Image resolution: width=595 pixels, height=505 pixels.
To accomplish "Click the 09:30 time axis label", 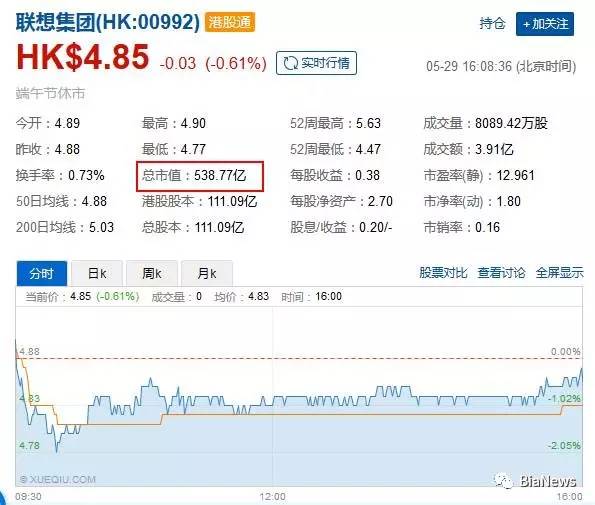I will 28,497.
